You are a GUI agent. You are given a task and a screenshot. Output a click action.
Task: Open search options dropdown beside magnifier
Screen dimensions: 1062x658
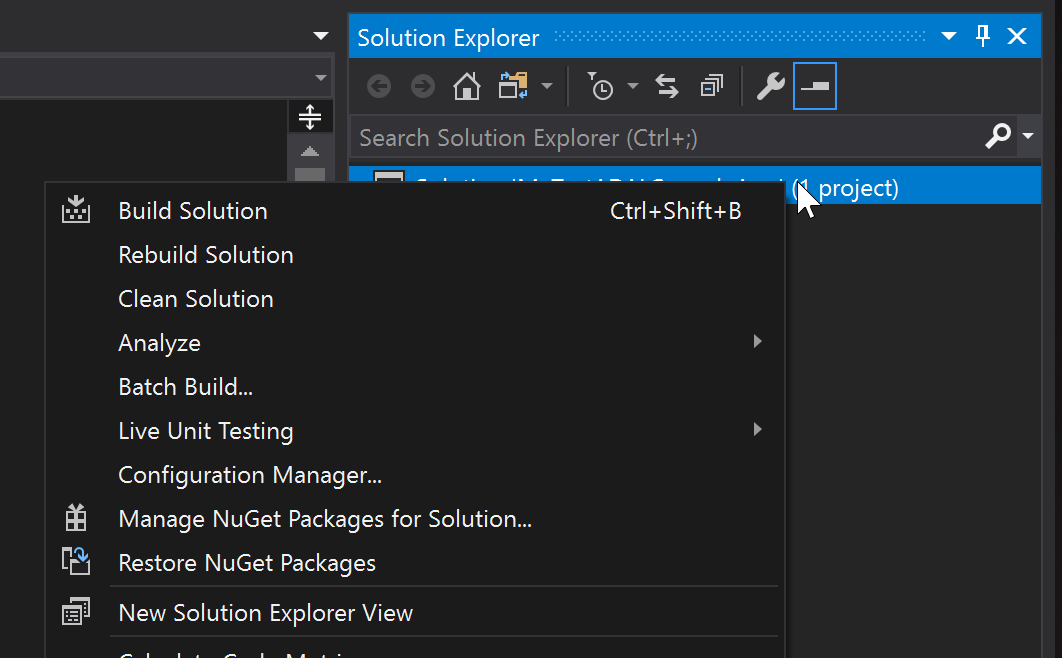point(1028,136)
